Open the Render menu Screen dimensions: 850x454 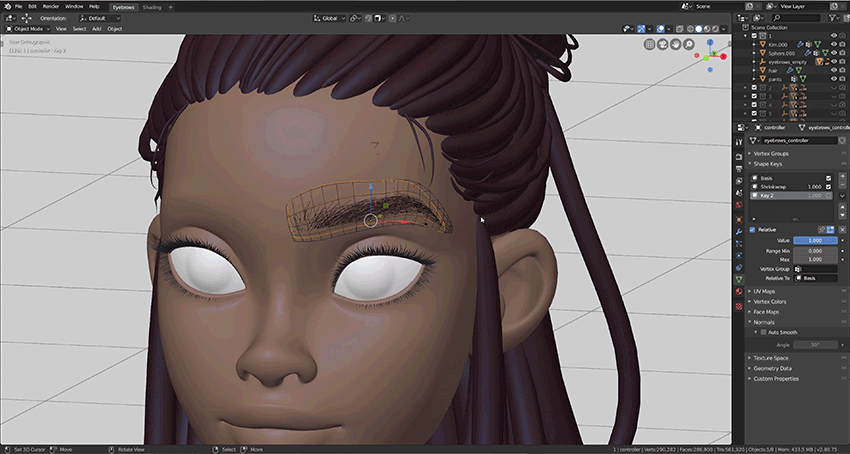click(x=51, y=7)
